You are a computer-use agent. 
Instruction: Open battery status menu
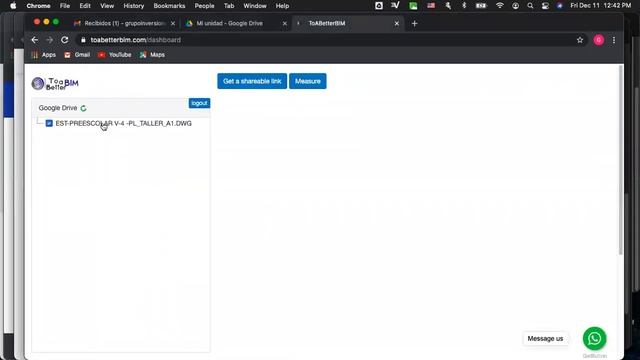click(482, 6)
